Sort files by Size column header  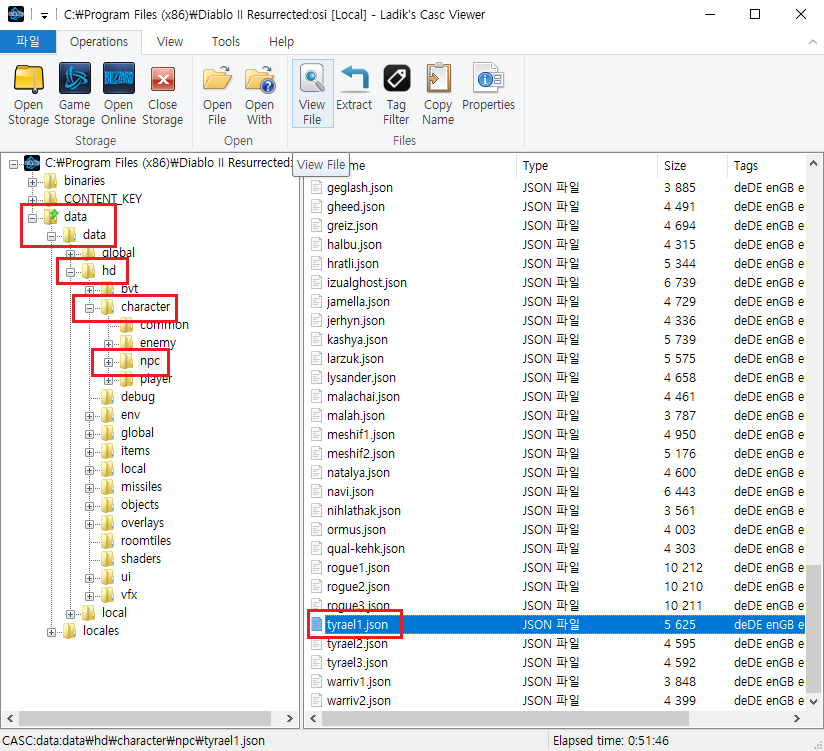tap(692, 166)
